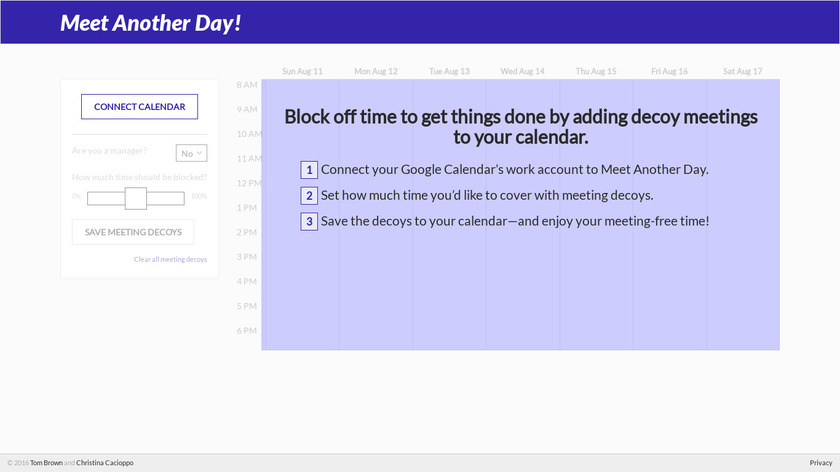Click the 6 PM time row label

247,330
